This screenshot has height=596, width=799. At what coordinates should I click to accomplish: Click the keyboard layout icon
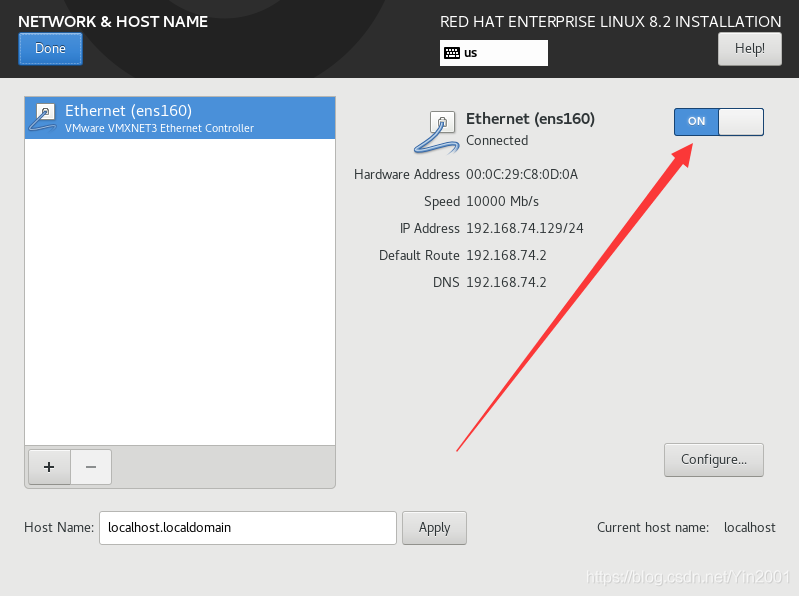pyautogui.click(x=452, y=53)
